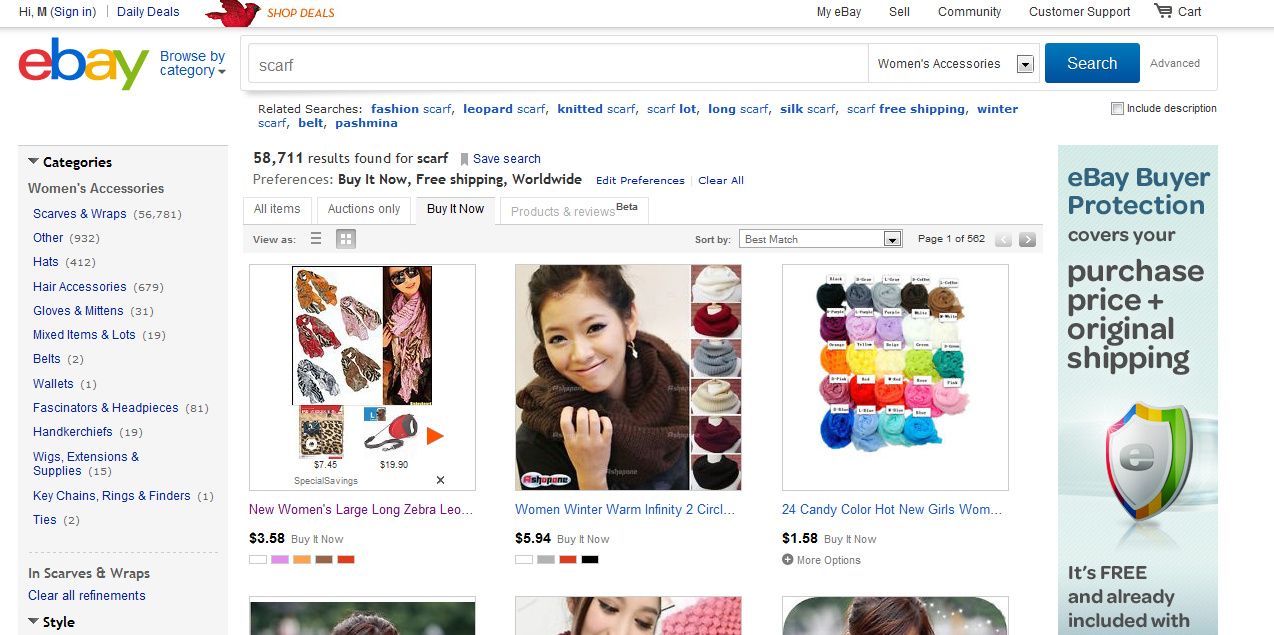Click Edit Preferences link
This screenshot has width=1274, height=635.
pos(640,181)
